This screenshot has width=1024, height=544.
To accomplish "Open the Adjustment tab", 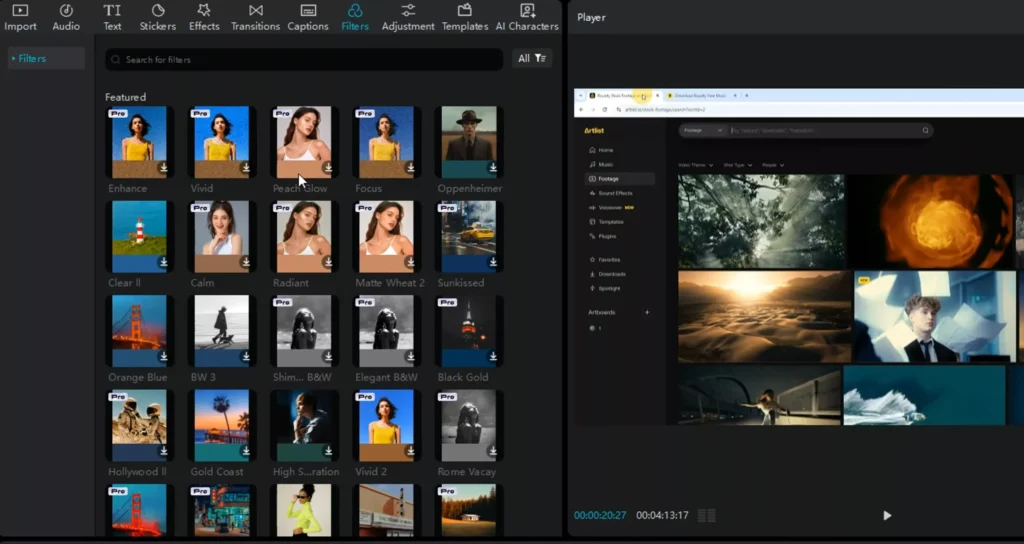I will [408, 18].
